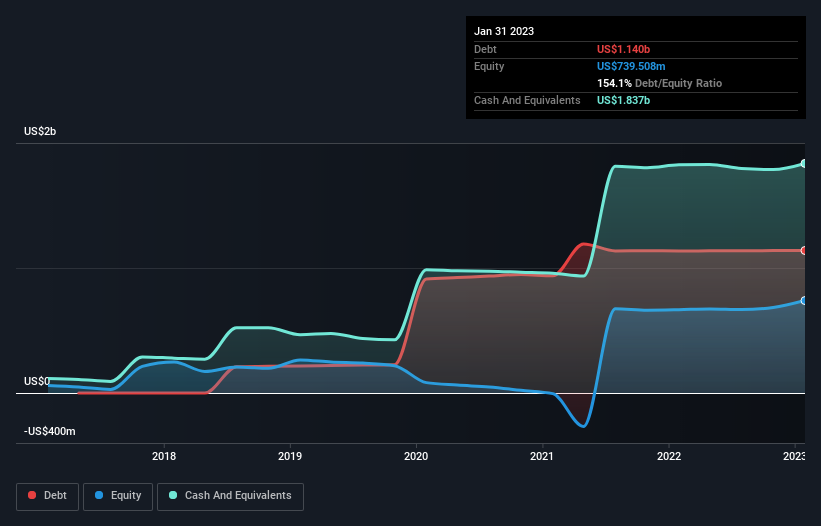Click the Jan 31 2023 tooltip date

(x=504, y=31)
